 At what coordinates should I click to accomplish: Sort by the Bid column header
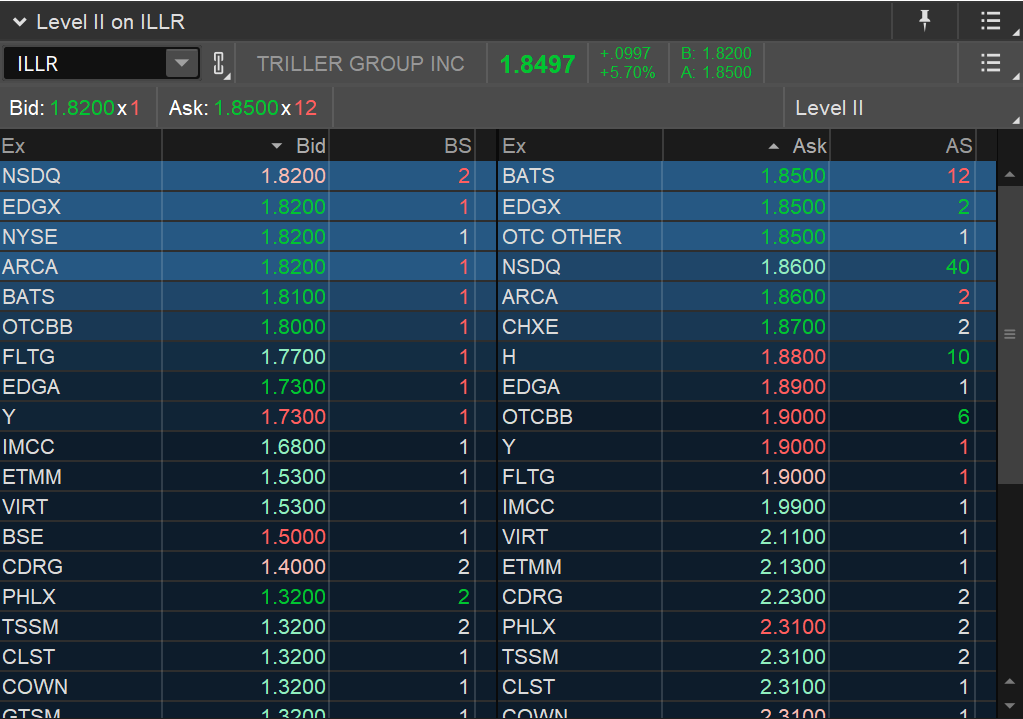point(245,145)
